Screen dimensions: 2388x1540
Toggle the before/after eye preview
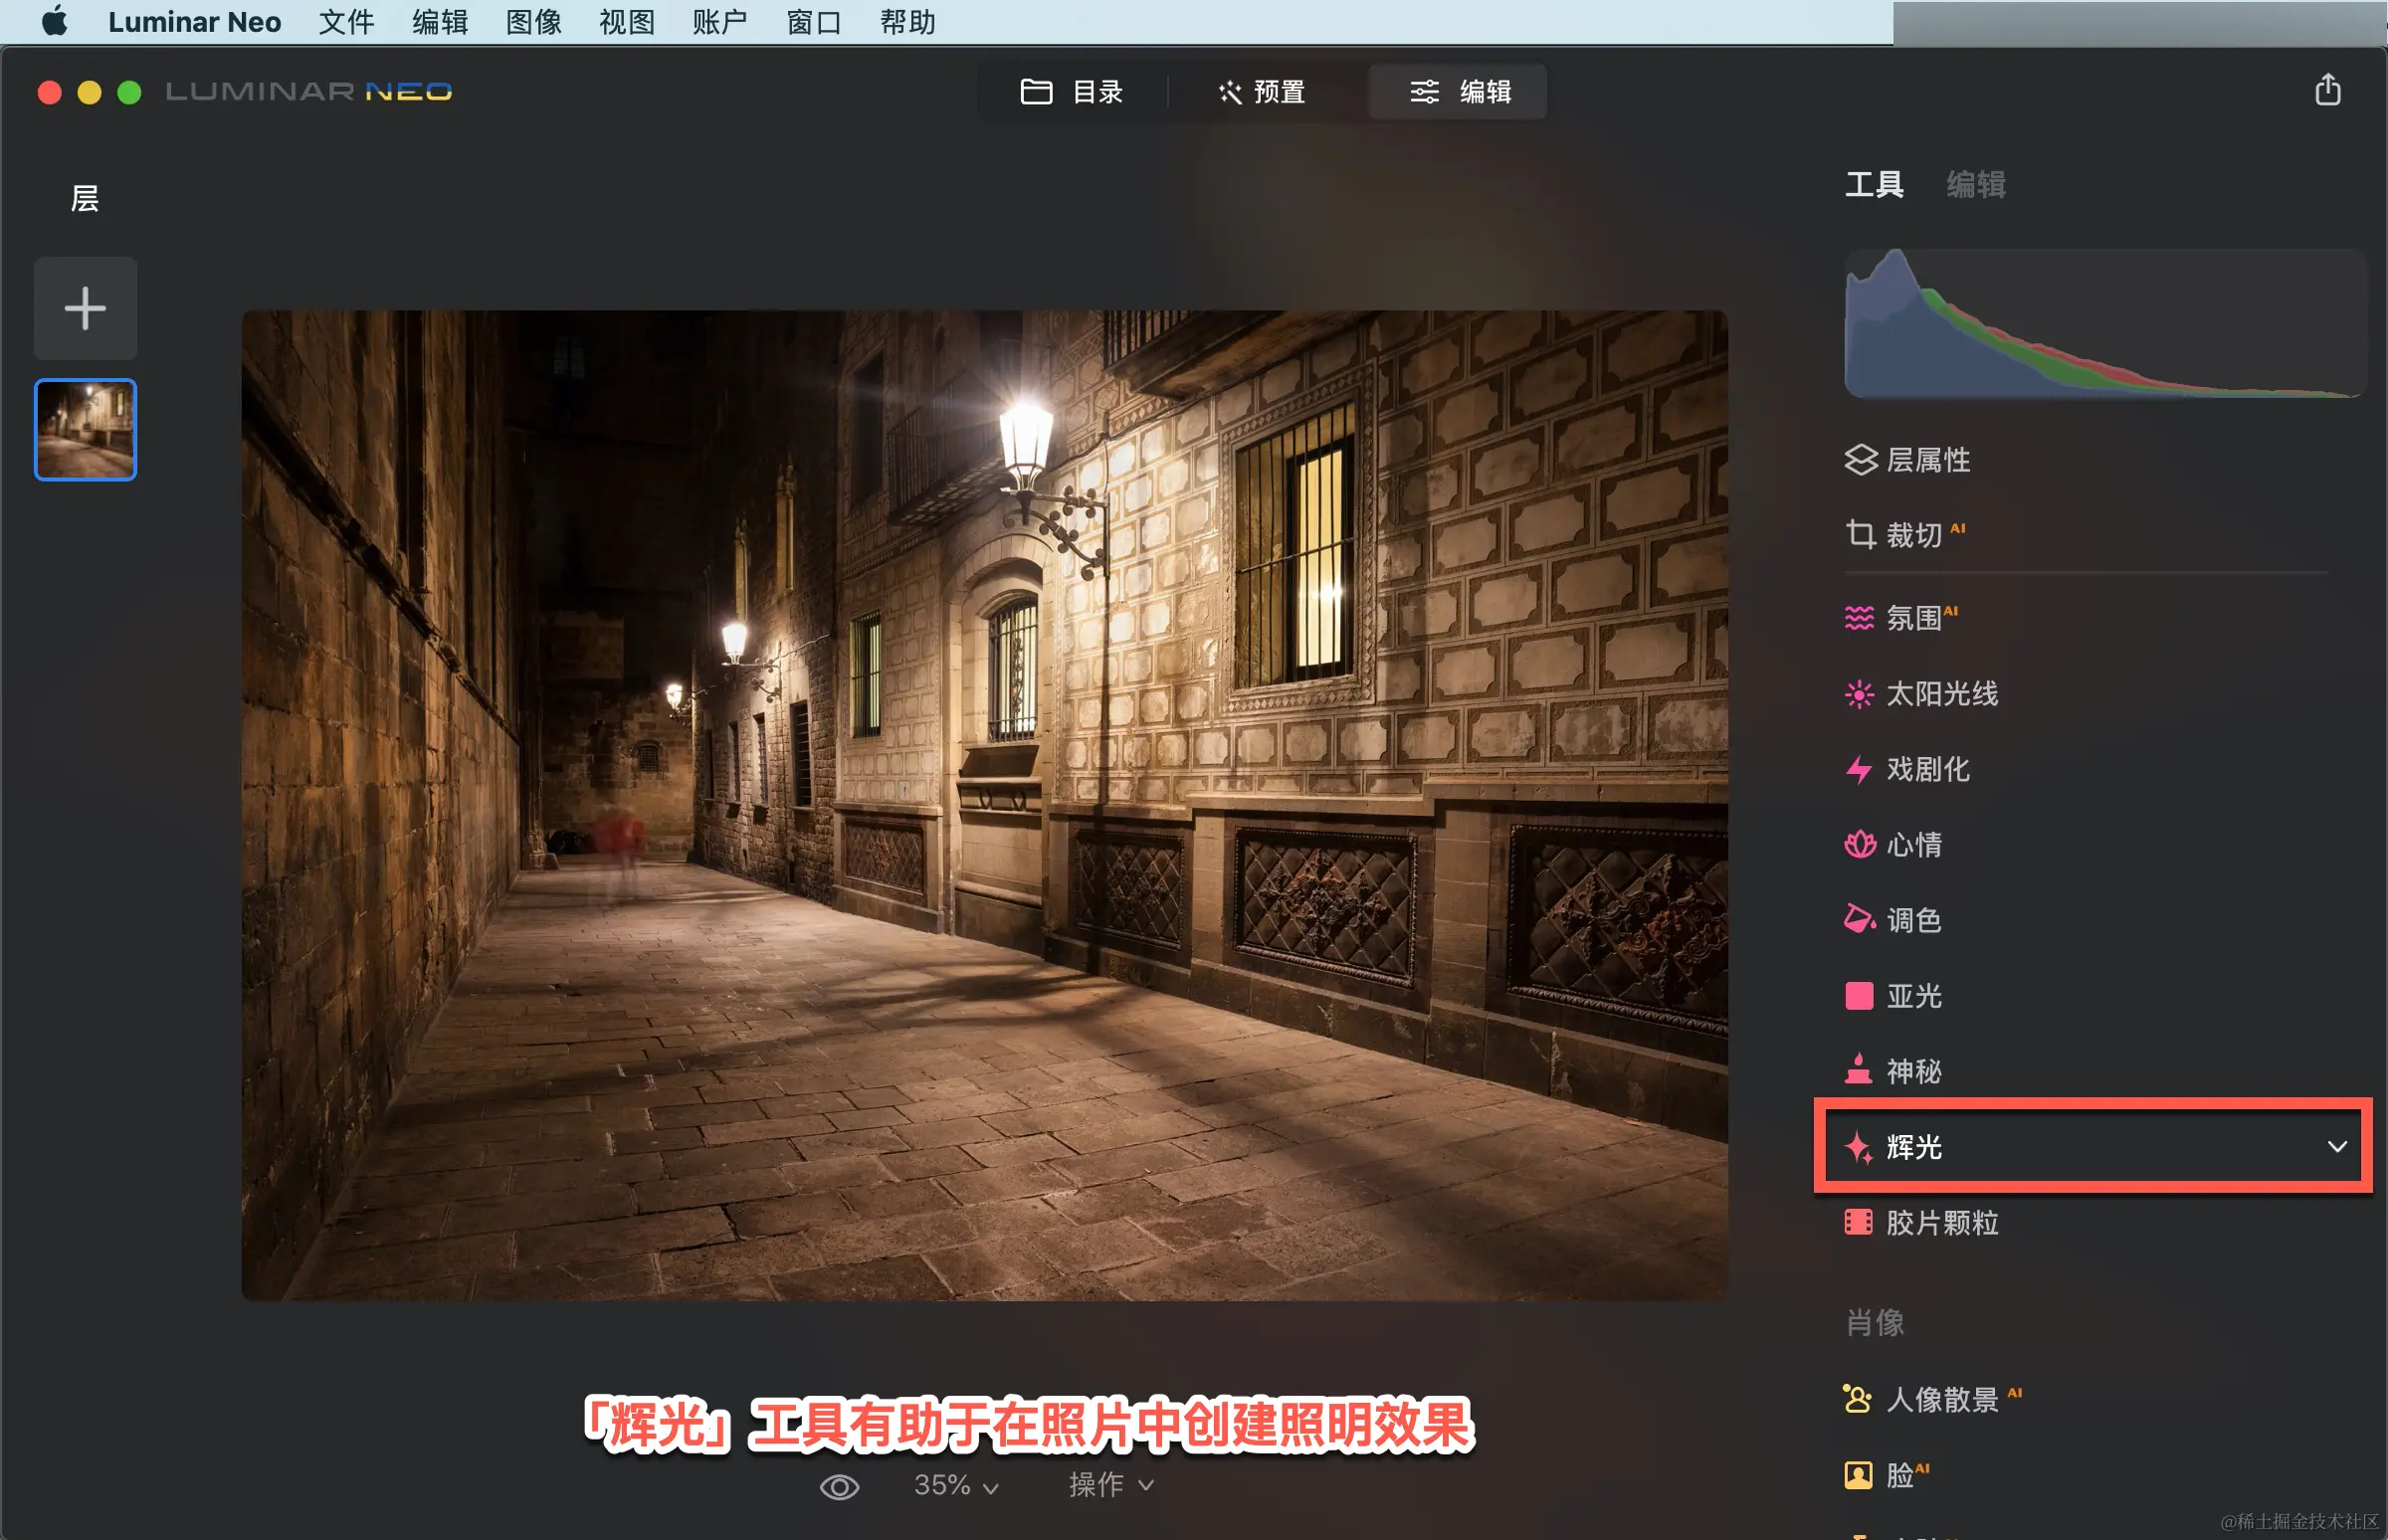pyautogui.click(x=839, y=1487)
